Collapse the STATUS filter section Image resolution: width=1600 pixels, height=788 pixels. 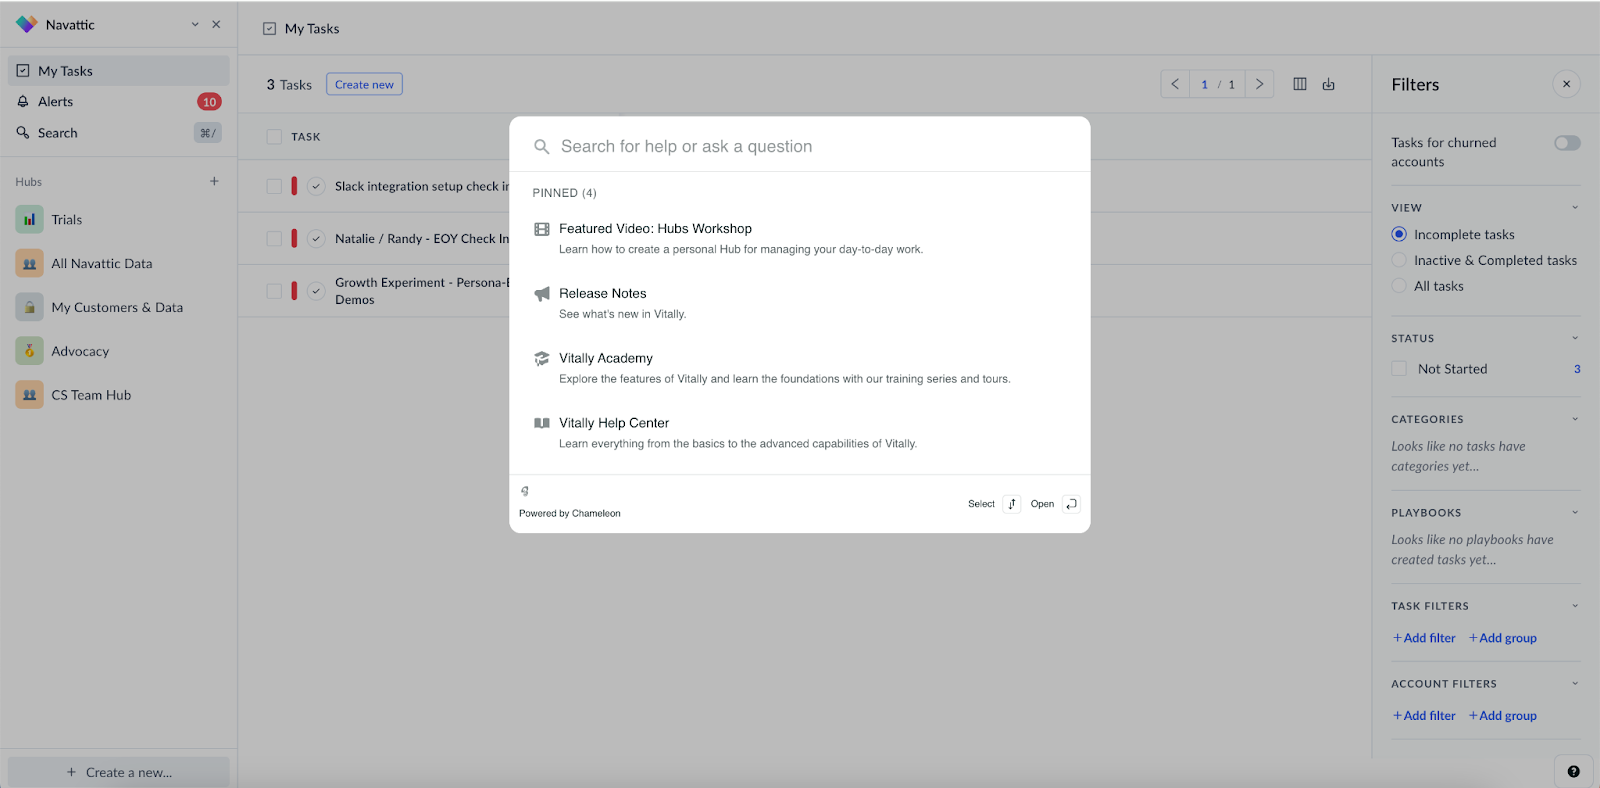pos(1575,338)
